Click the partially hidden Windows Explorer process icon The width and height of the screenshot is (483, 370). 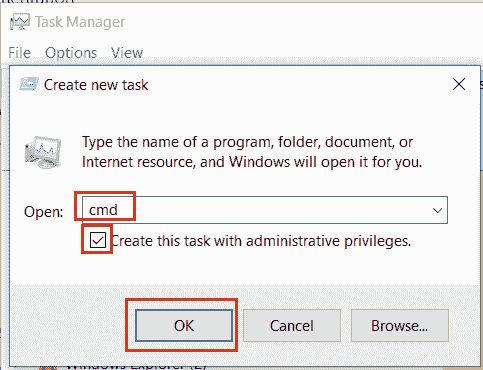(48, 367)
